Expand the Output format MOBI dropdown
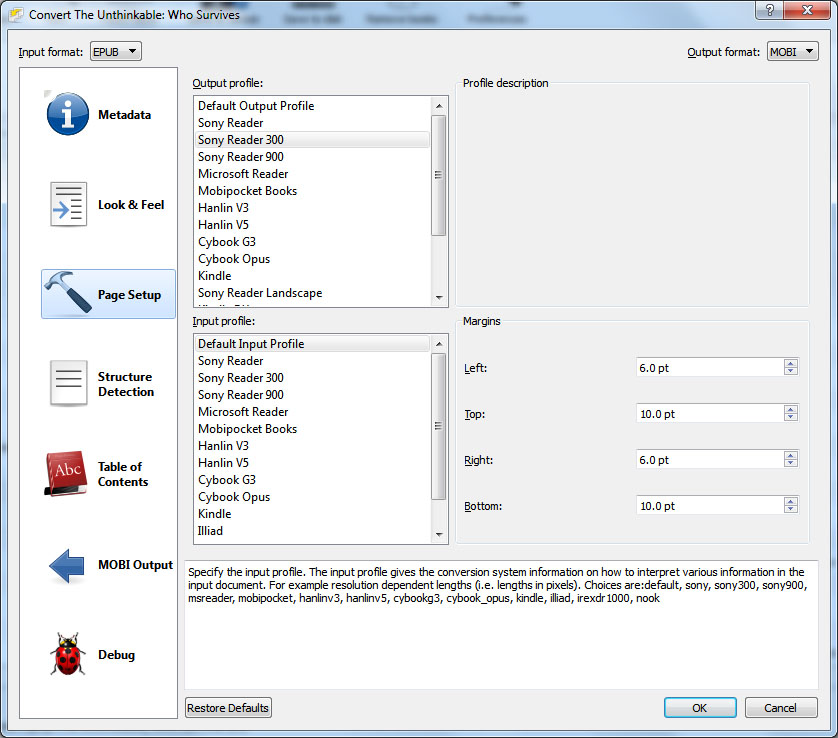 coord(793,52)
